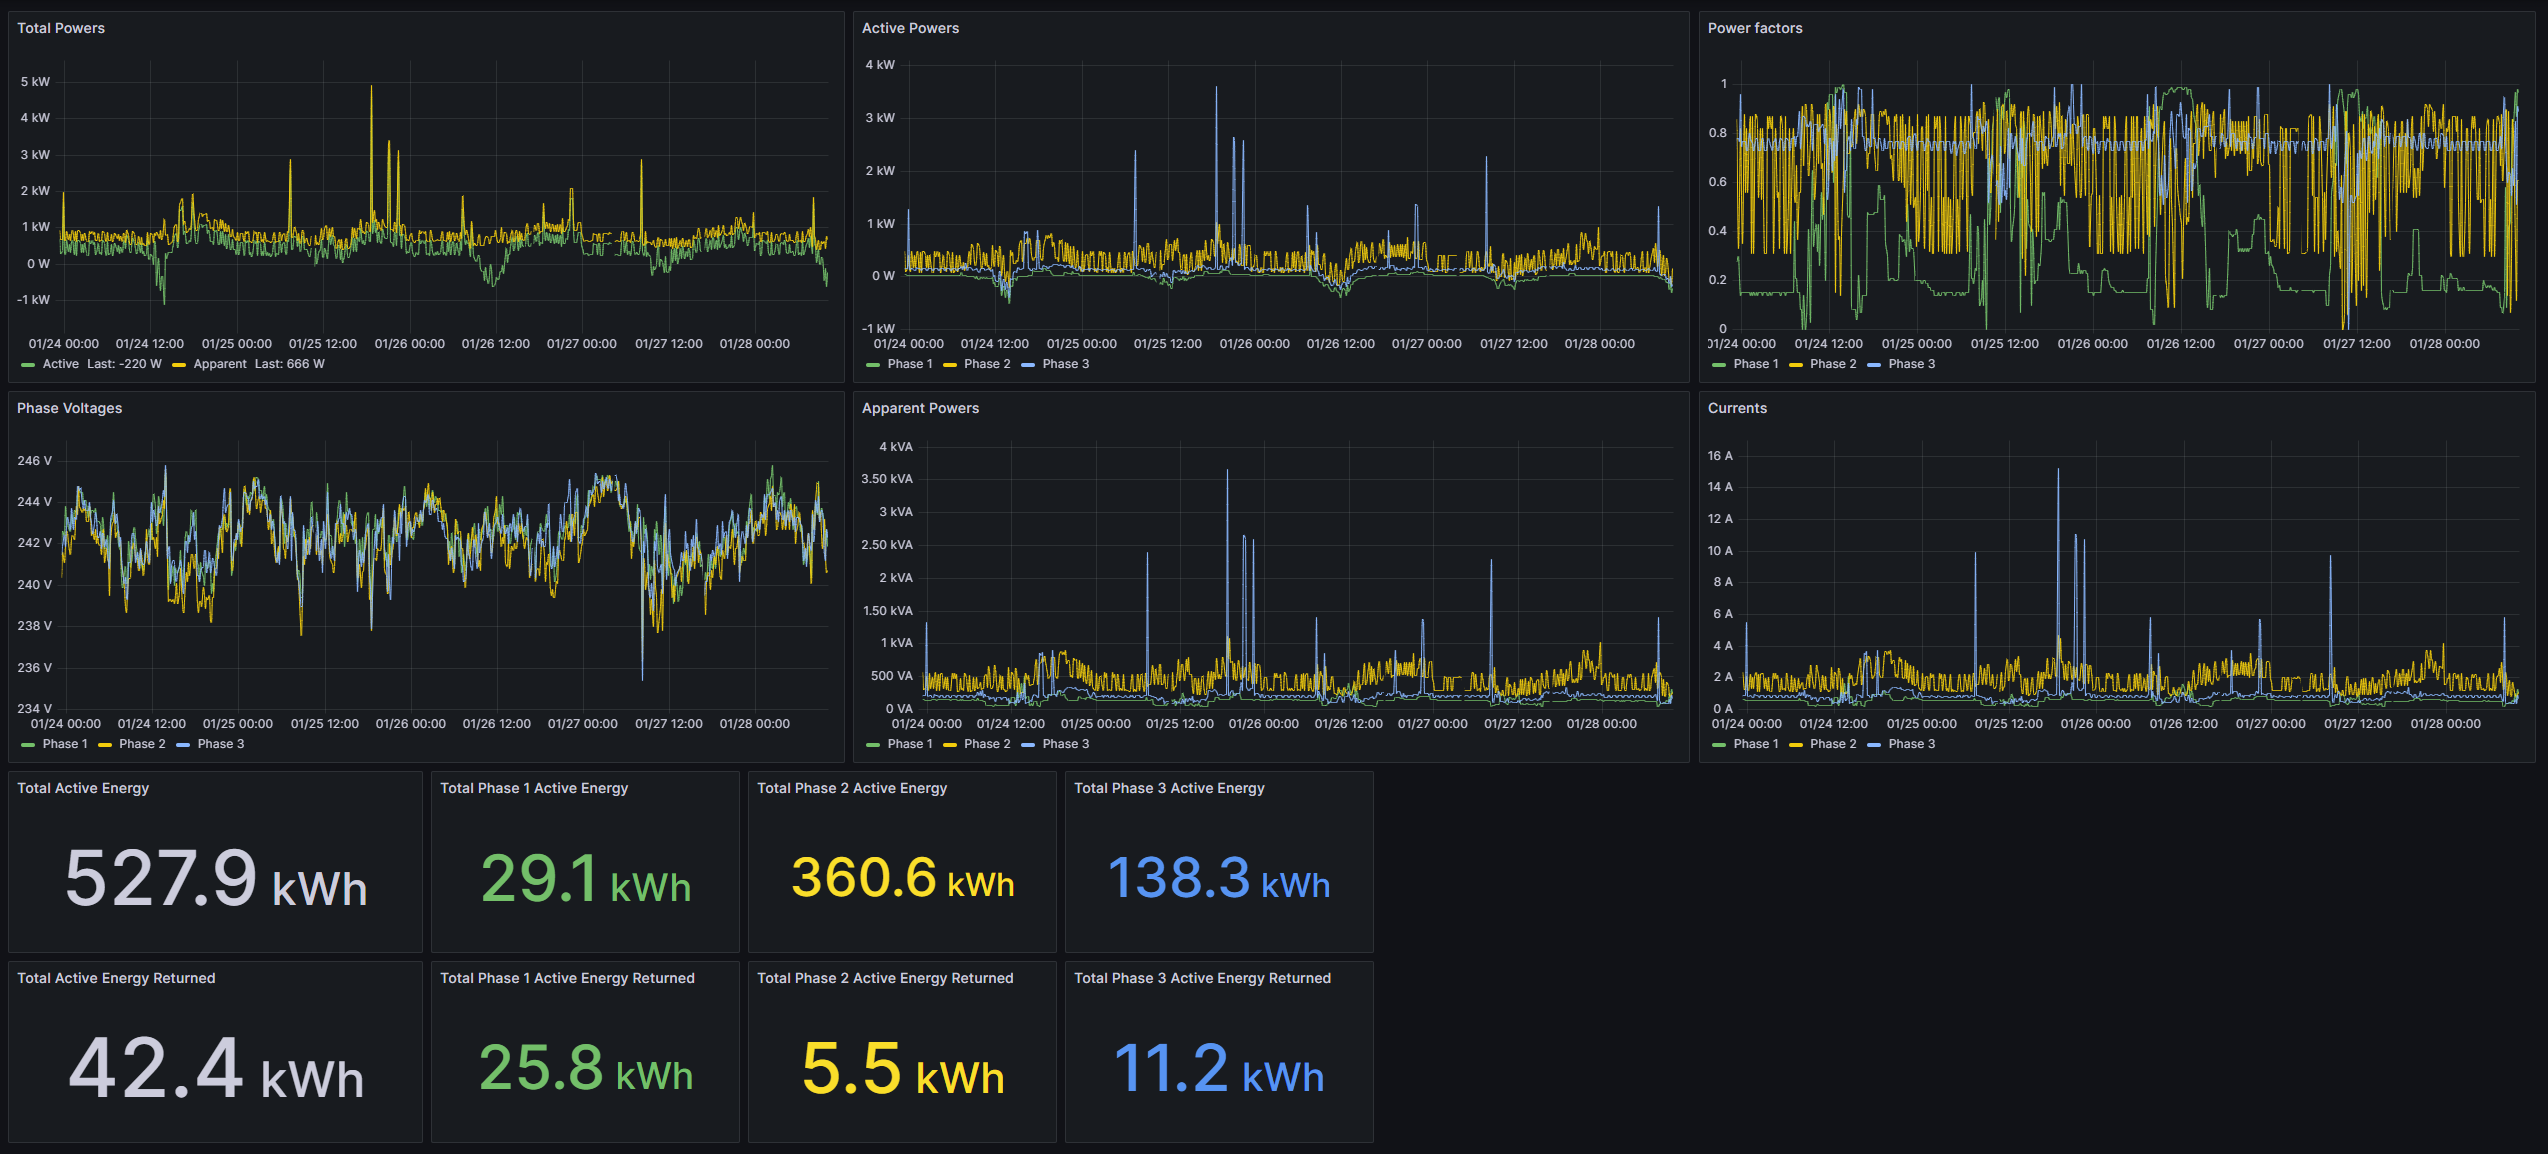Toggle Phase 2 in Currents legend
Screen dimensions: 2548x1154
point(1832,744)
